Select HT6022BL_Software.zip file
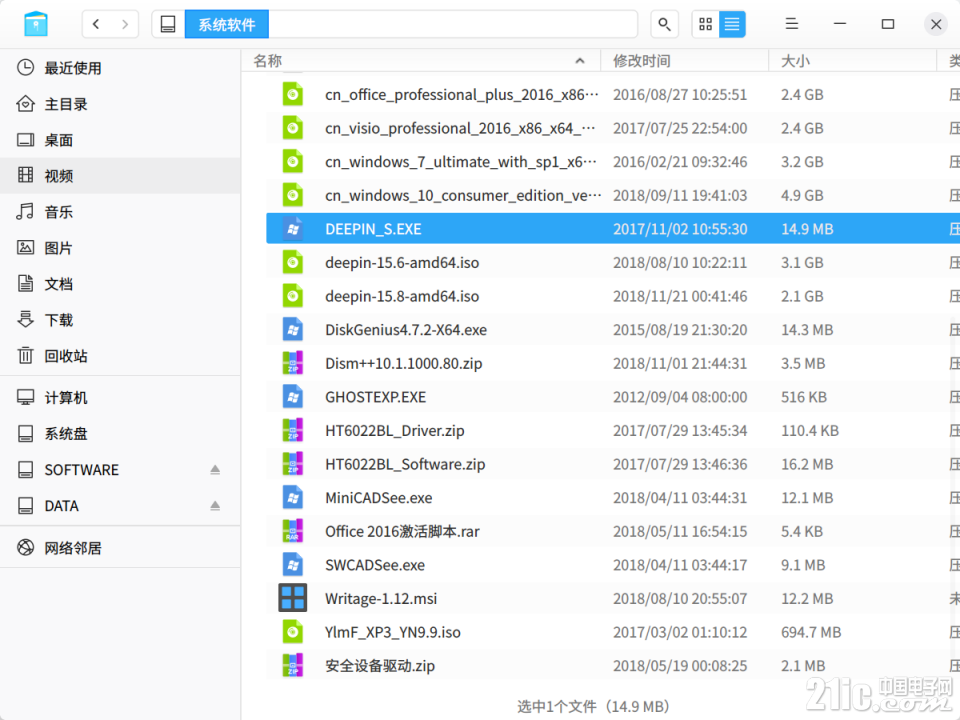 pyautogui.click(x=613, y=465)
